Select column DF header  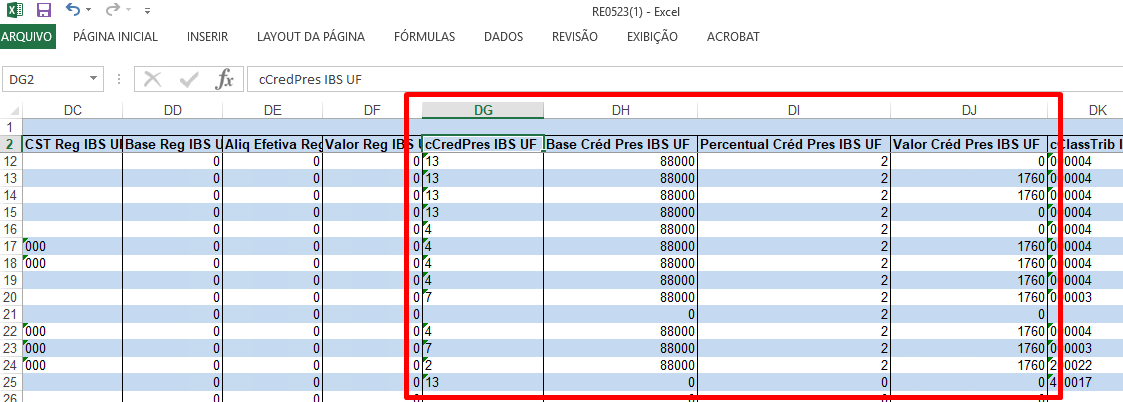[x=372, y=110]
